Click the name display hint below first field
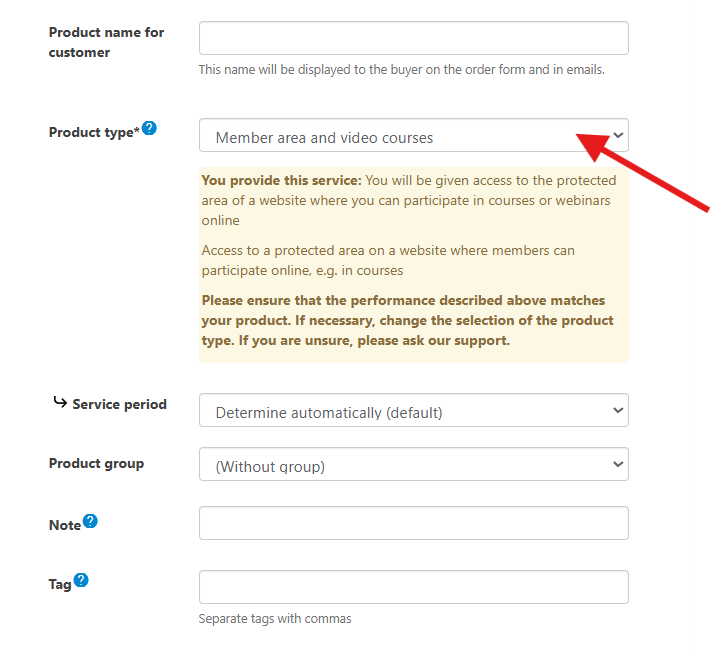710x652 pixels. coord(402,70)
